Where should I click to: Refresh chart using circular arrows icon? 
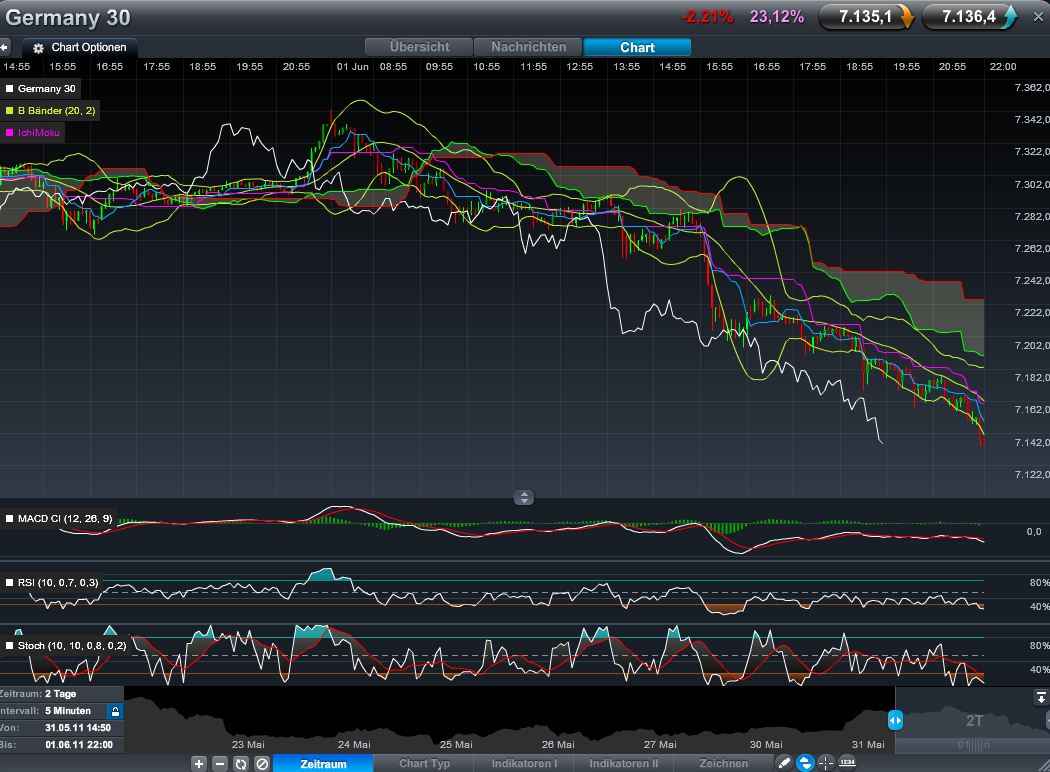pyautogui.click(x=240, y=764)
